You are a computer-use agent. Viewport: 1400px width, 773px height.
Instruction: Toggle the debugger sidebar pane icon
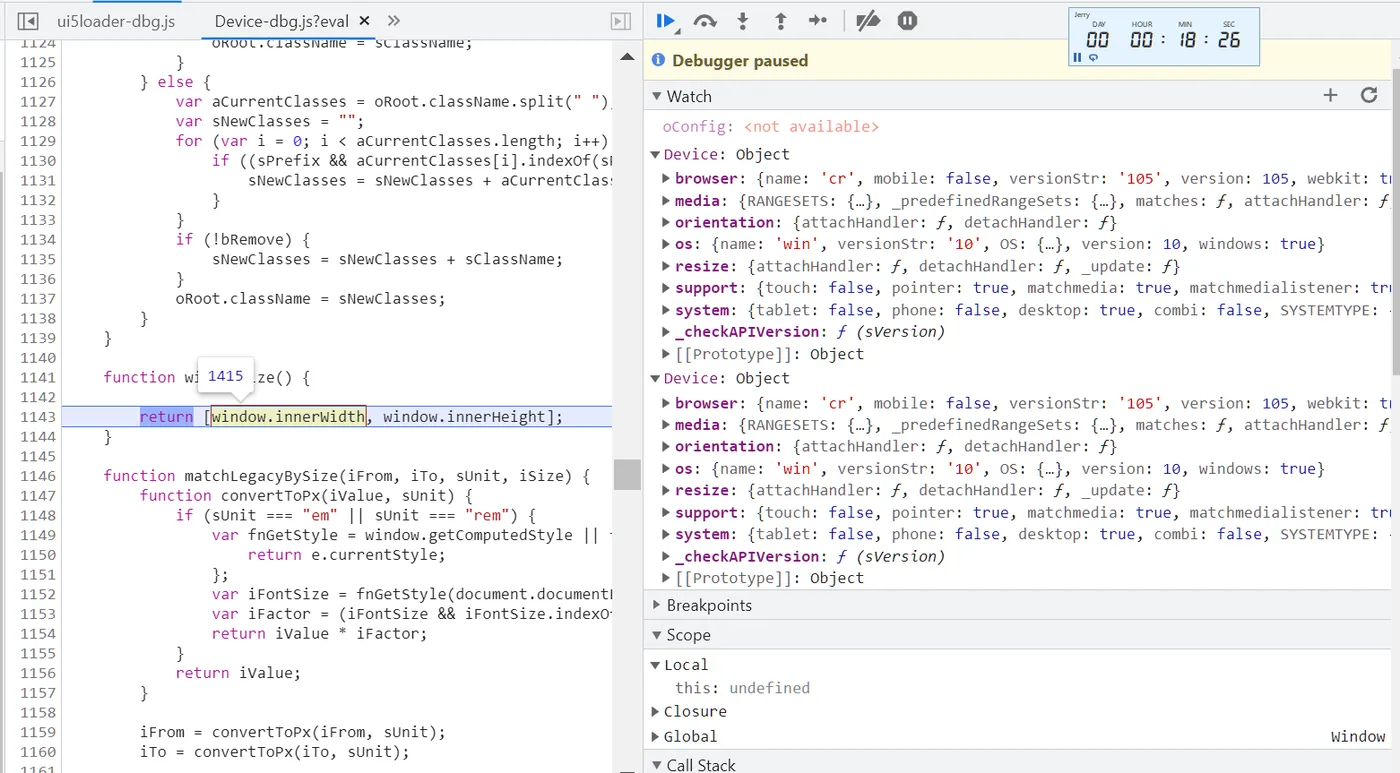621,21
